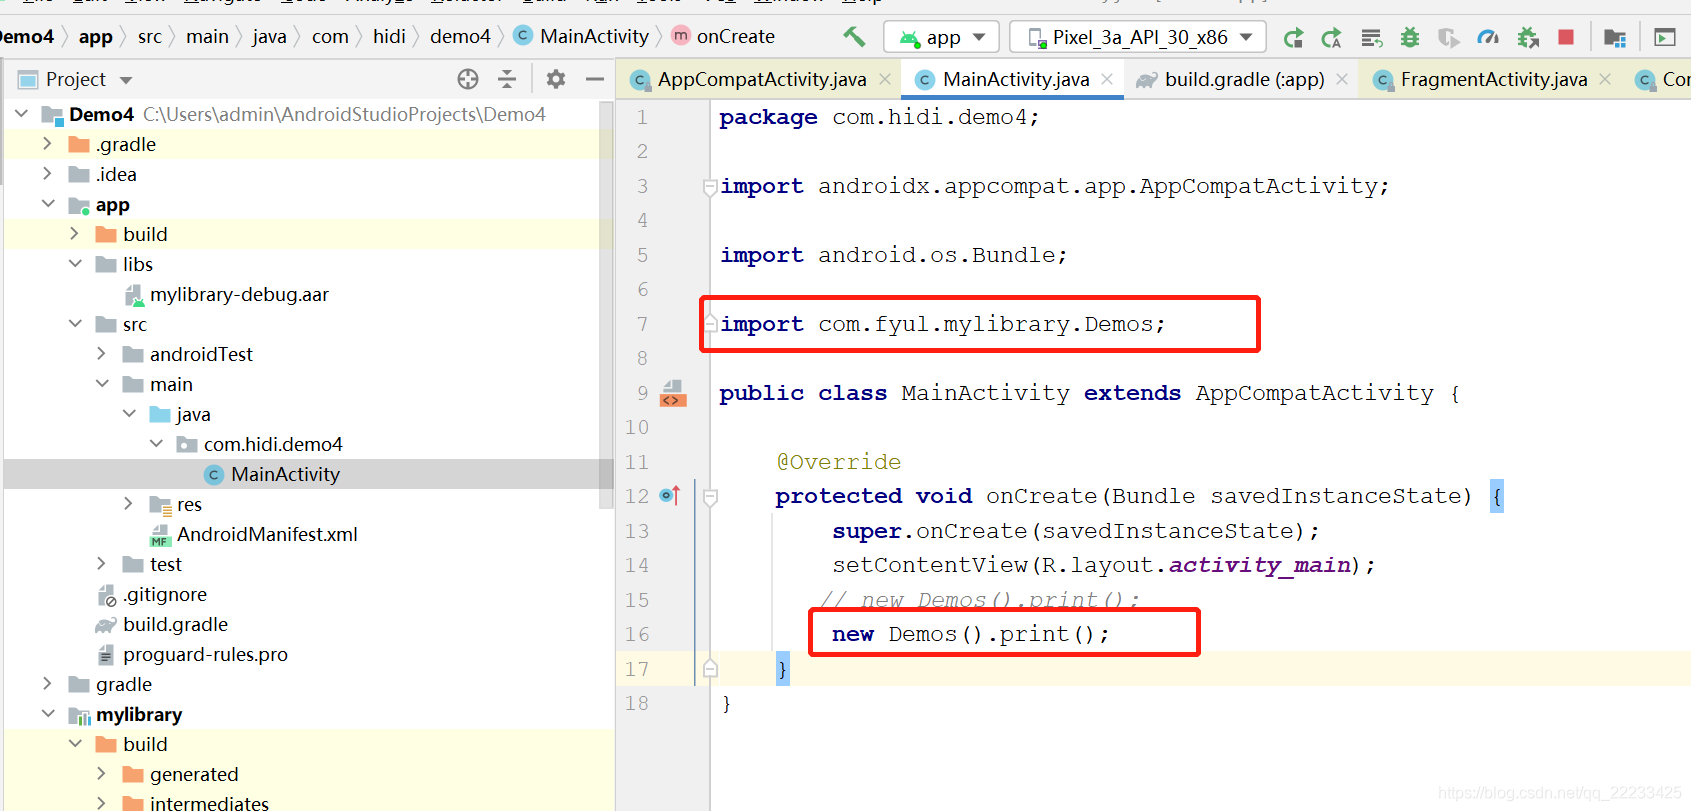
Task: Switch to AppCompatActivity.java tab
Action: pyautogui.click(x=761, y=79)
